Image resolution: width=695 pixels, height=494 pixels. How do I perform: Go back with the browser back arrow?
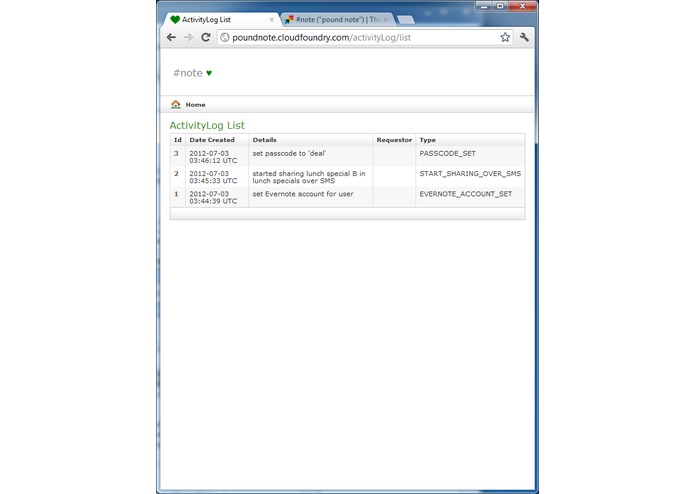(171, 38)
